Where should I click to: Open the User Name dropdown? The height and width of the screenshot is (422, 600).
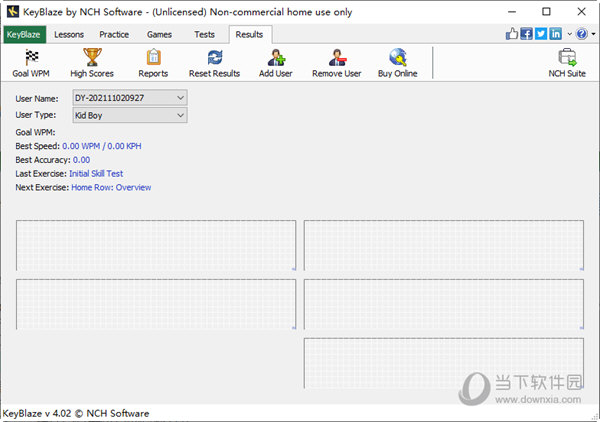(130, 98)
